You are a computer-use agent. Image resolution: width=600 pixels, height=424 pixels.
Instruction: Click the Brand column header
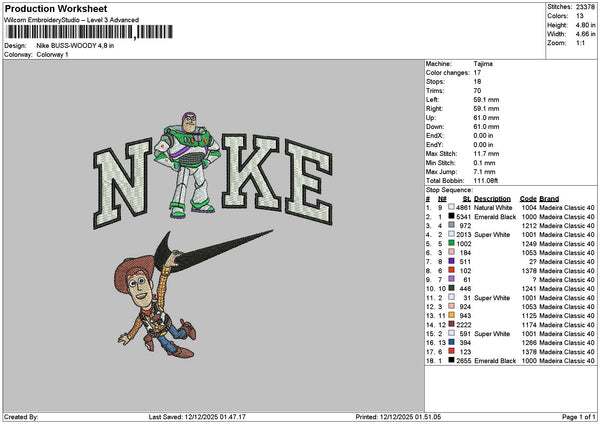[x=549, y=199]
